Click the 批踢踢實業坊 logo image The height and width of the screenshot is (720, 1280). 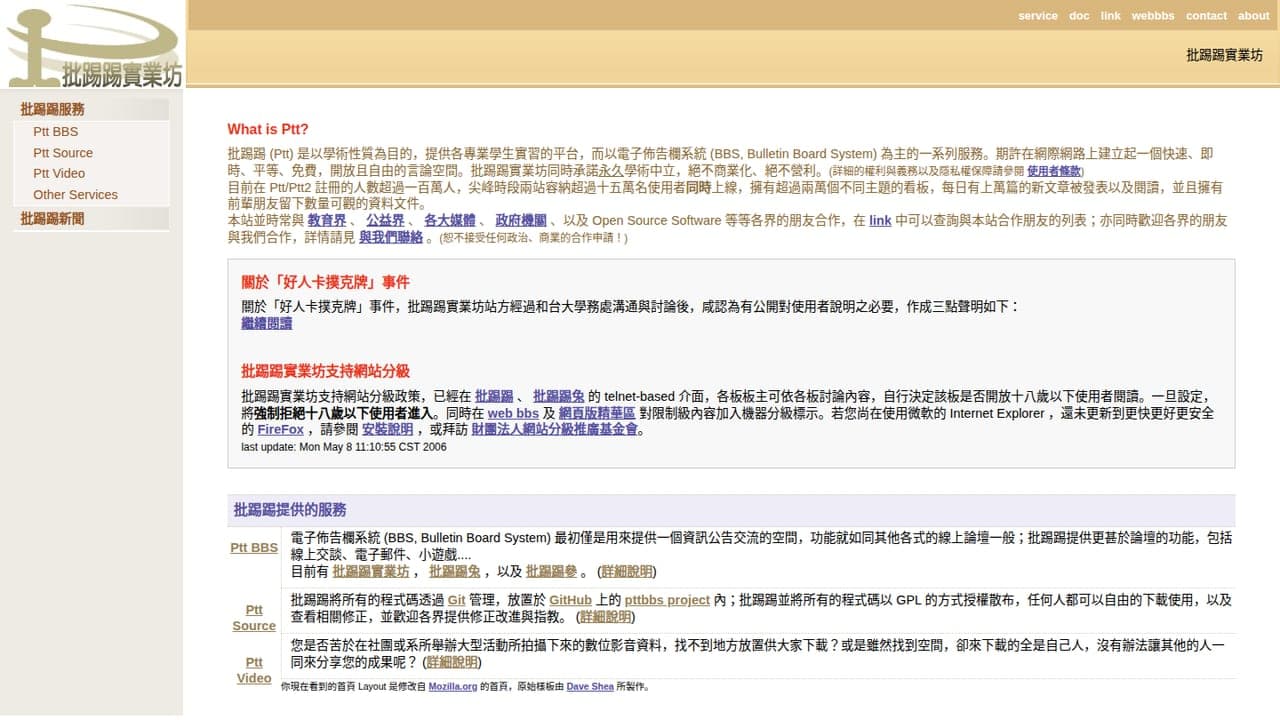[x=93, y=47]
